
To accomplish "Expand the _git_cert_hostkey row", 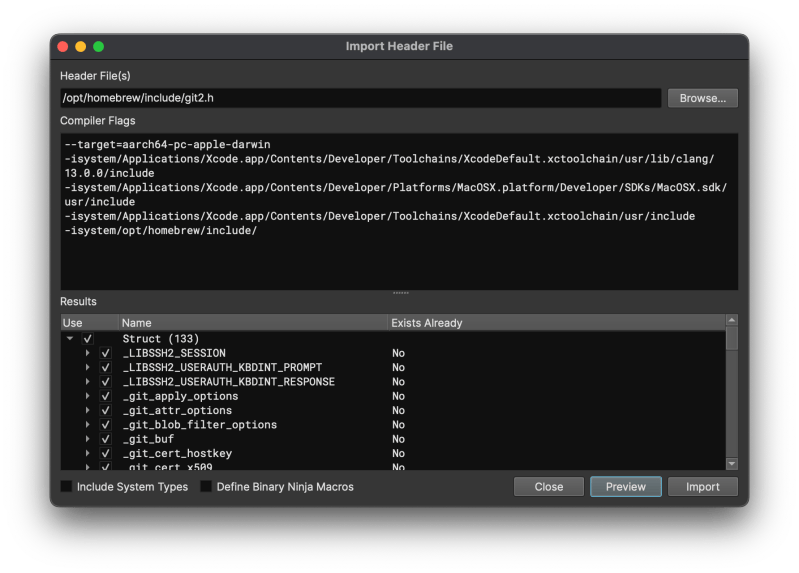I will [88, 453].
